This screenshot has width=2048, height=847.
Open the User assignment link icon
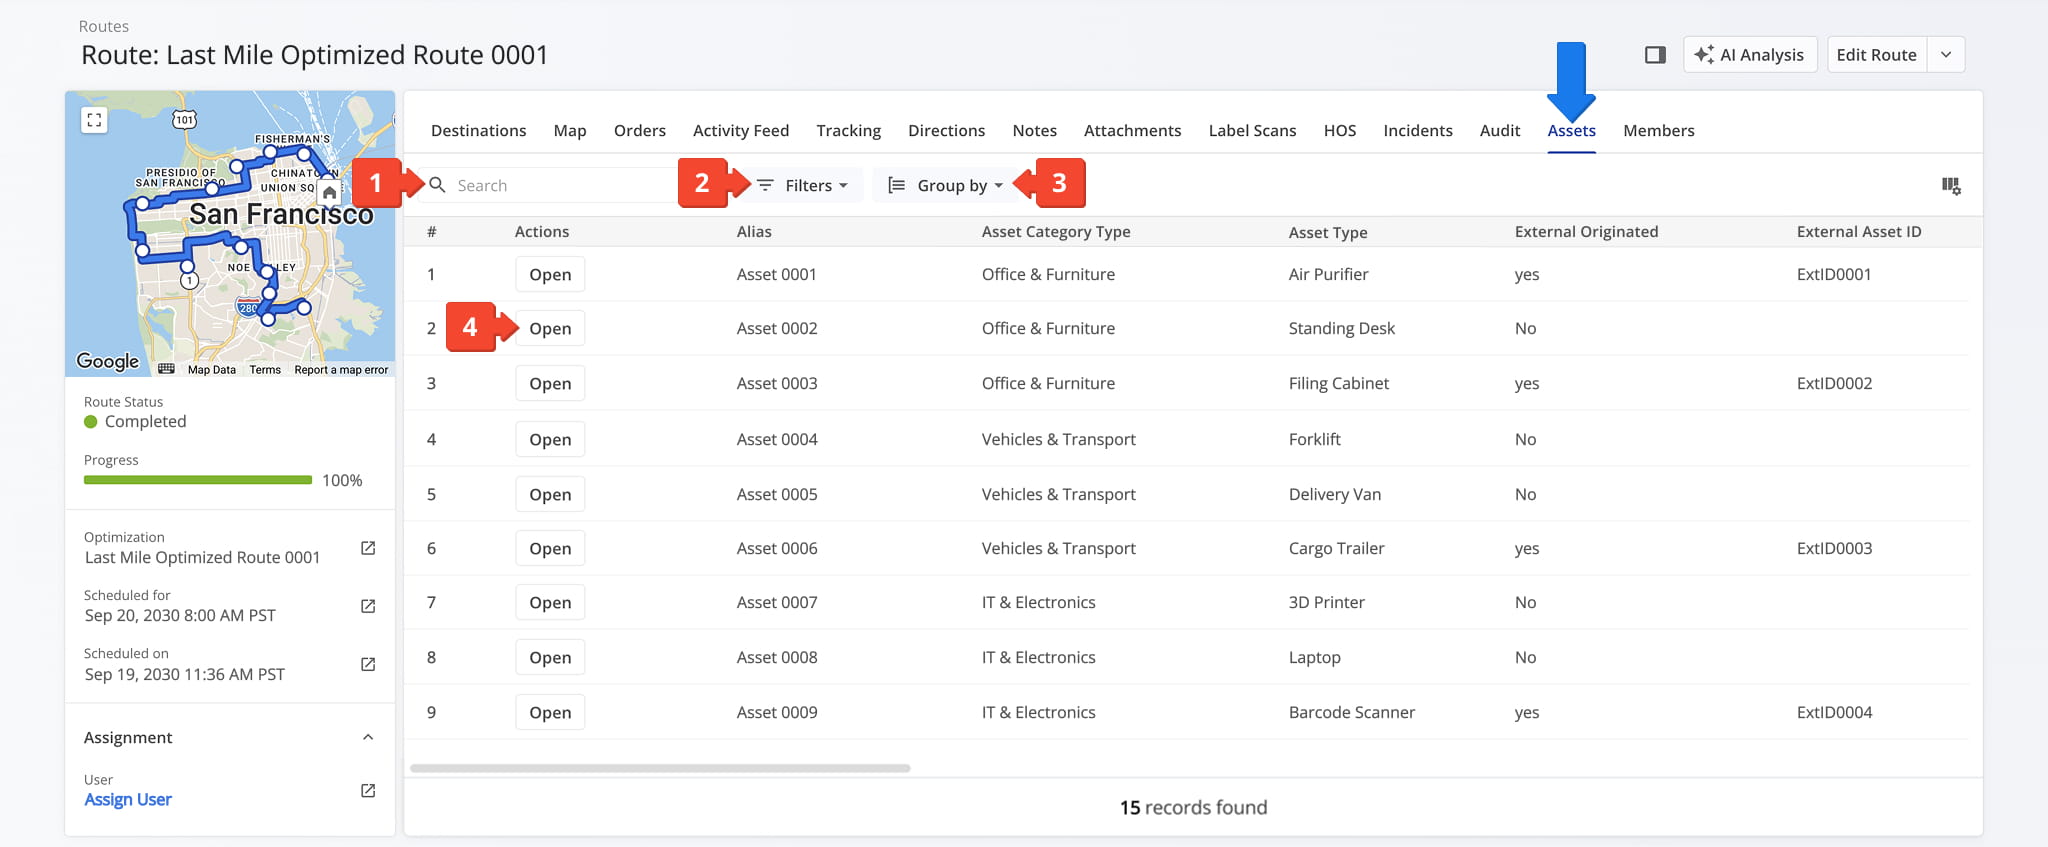pos(368,790)
